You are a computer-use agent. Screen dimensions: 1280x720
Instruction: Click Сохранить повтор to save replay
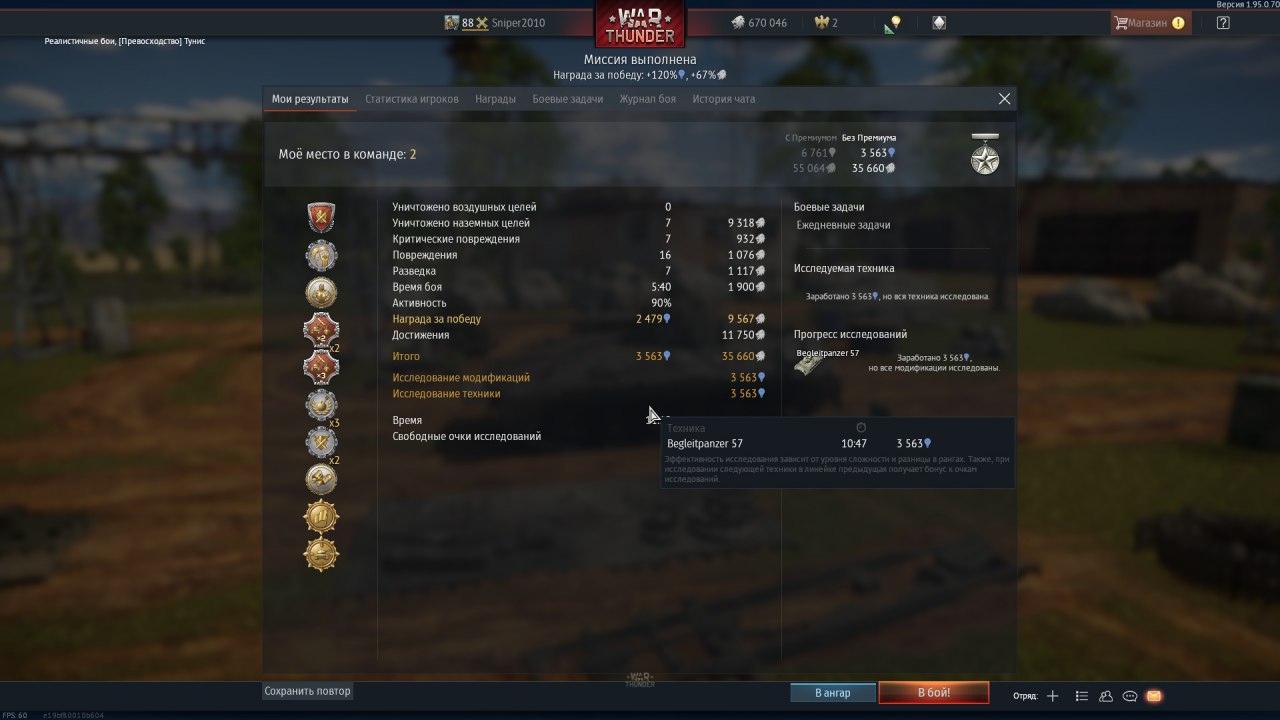coord(308,691)
